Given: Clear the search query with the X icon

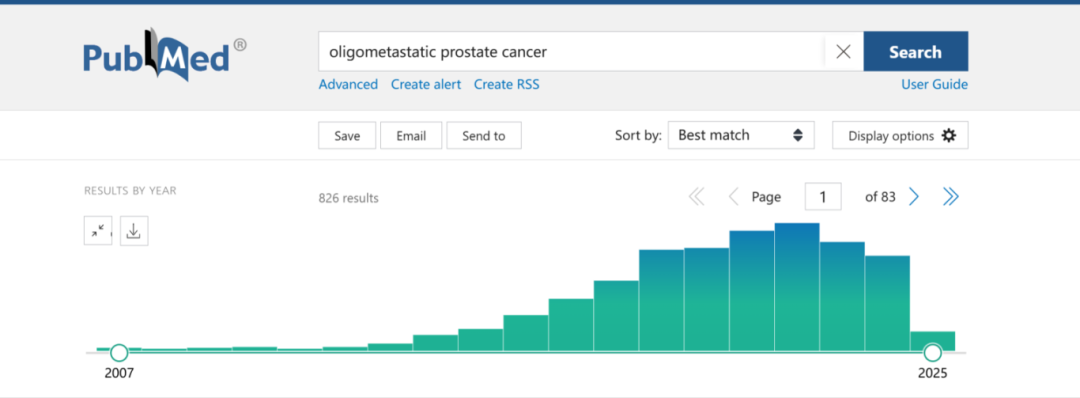Looking at the screenshot, I should click(843, 52).
